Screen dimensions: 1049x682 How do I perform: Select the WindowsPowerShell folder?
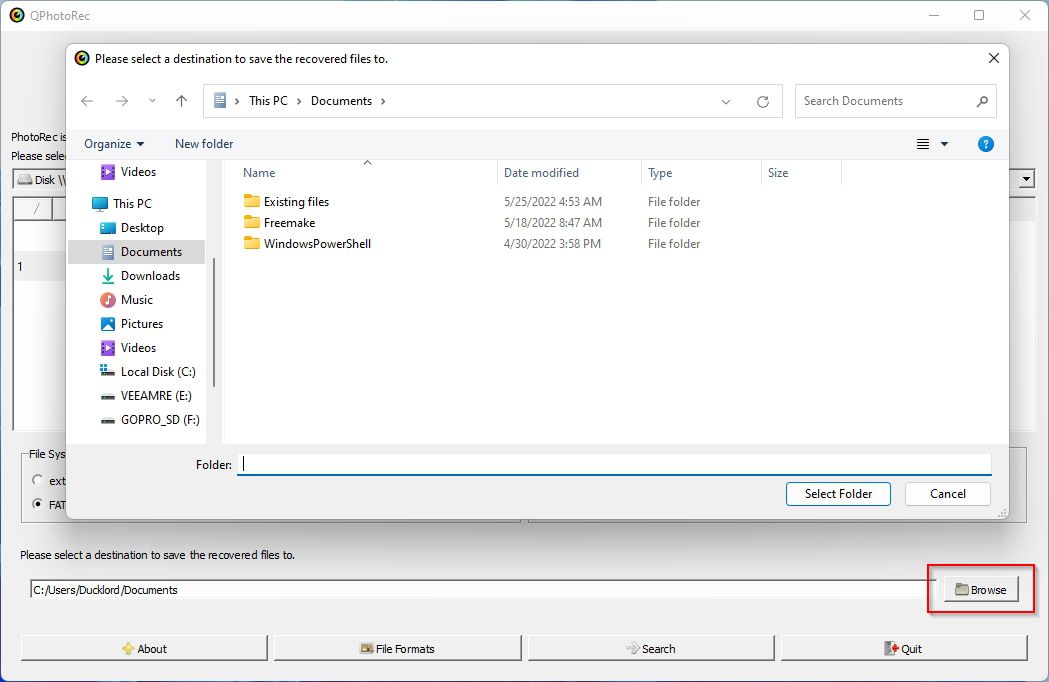point(307,244)
